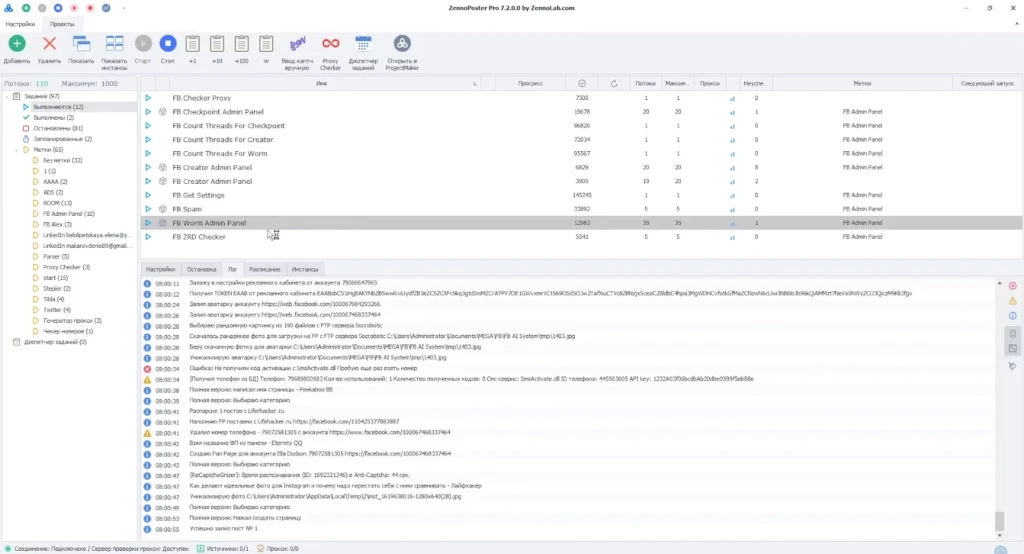The image size is (1024, 554).
Task: Toggle error messages filter in log
Action: pos(1012,286)
